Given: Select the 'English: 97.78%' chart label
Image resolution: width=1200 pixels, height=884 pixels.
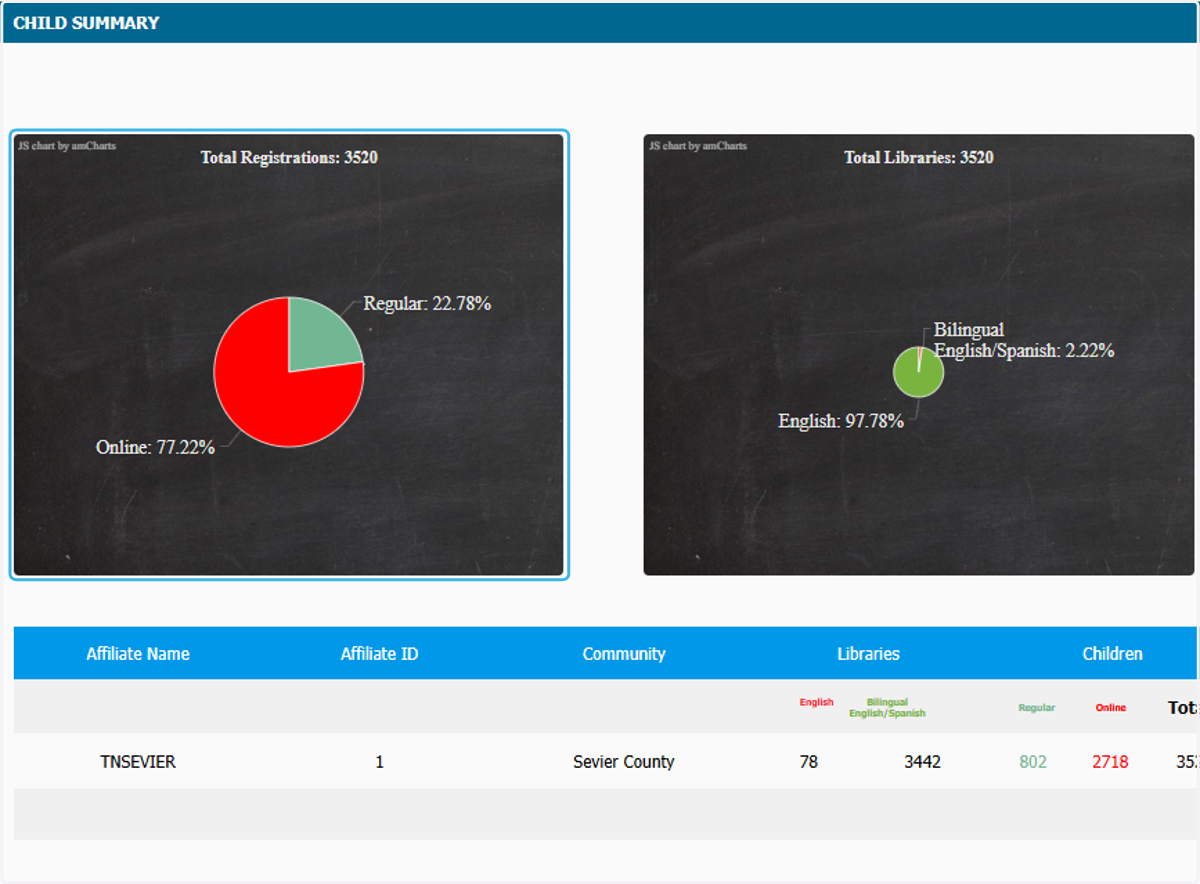Looking at the screenshot, I should pos(841,421).
